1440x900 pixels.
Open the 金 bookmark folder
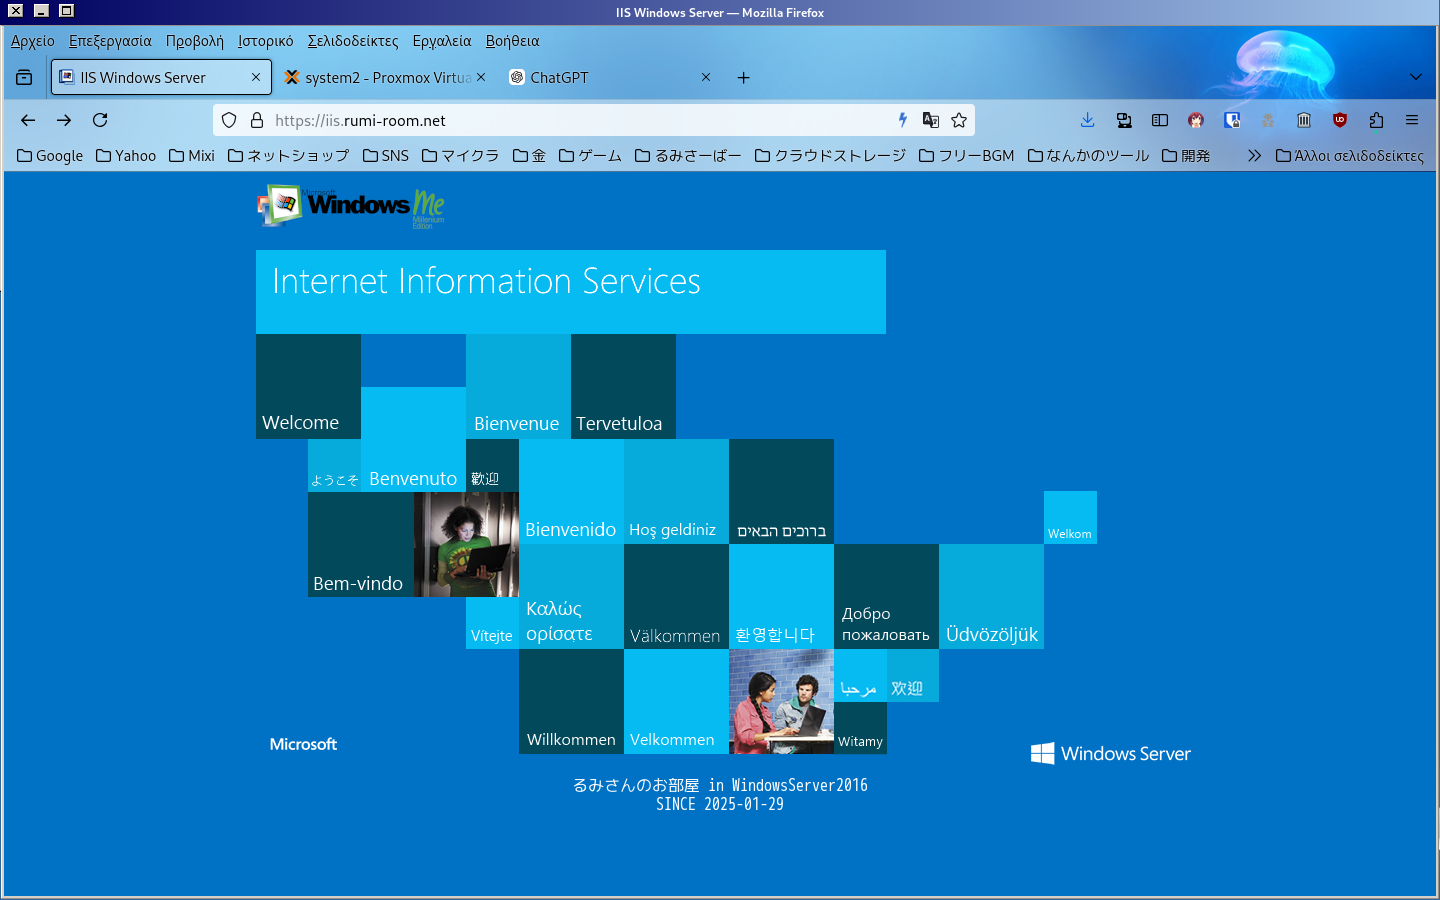pyautogui.click(x=529, y=155)
